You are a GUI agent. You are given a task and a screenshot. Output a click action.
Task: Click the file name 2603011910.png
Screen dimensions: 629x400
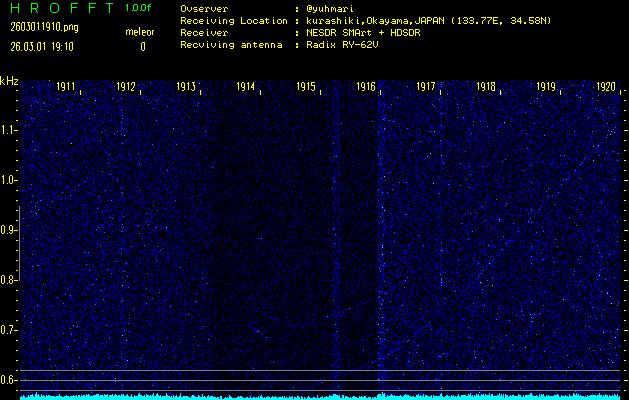(x=45, y=27)
